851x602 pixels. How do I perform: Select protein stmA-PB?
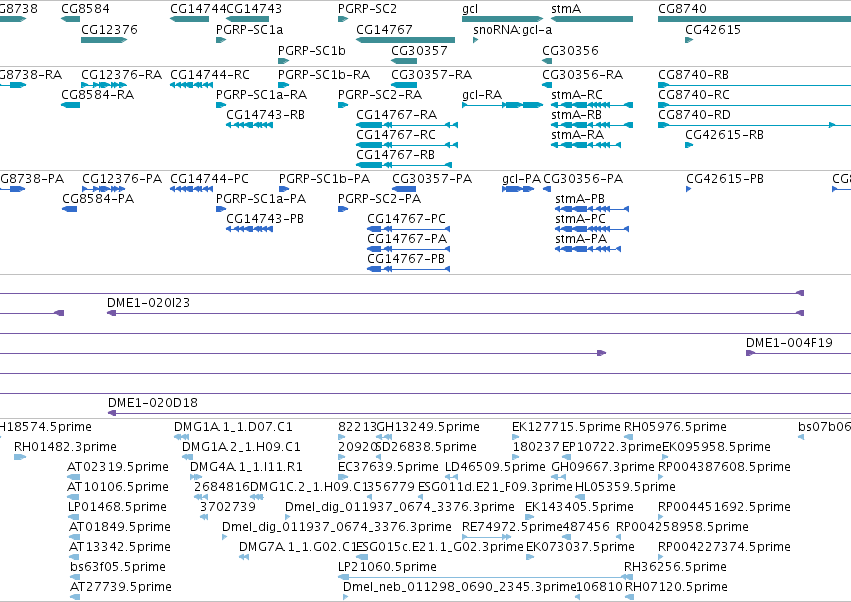tap(580, 199)
